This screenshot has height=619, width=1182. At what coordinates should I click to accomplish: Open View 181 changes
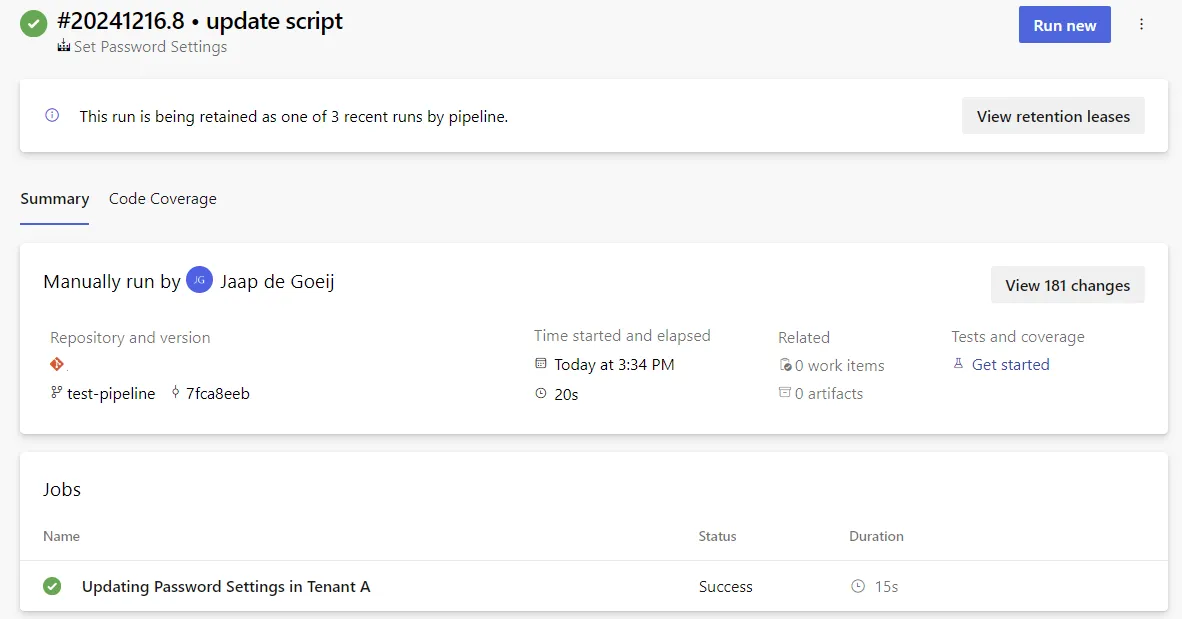(x=1067, y=285)
